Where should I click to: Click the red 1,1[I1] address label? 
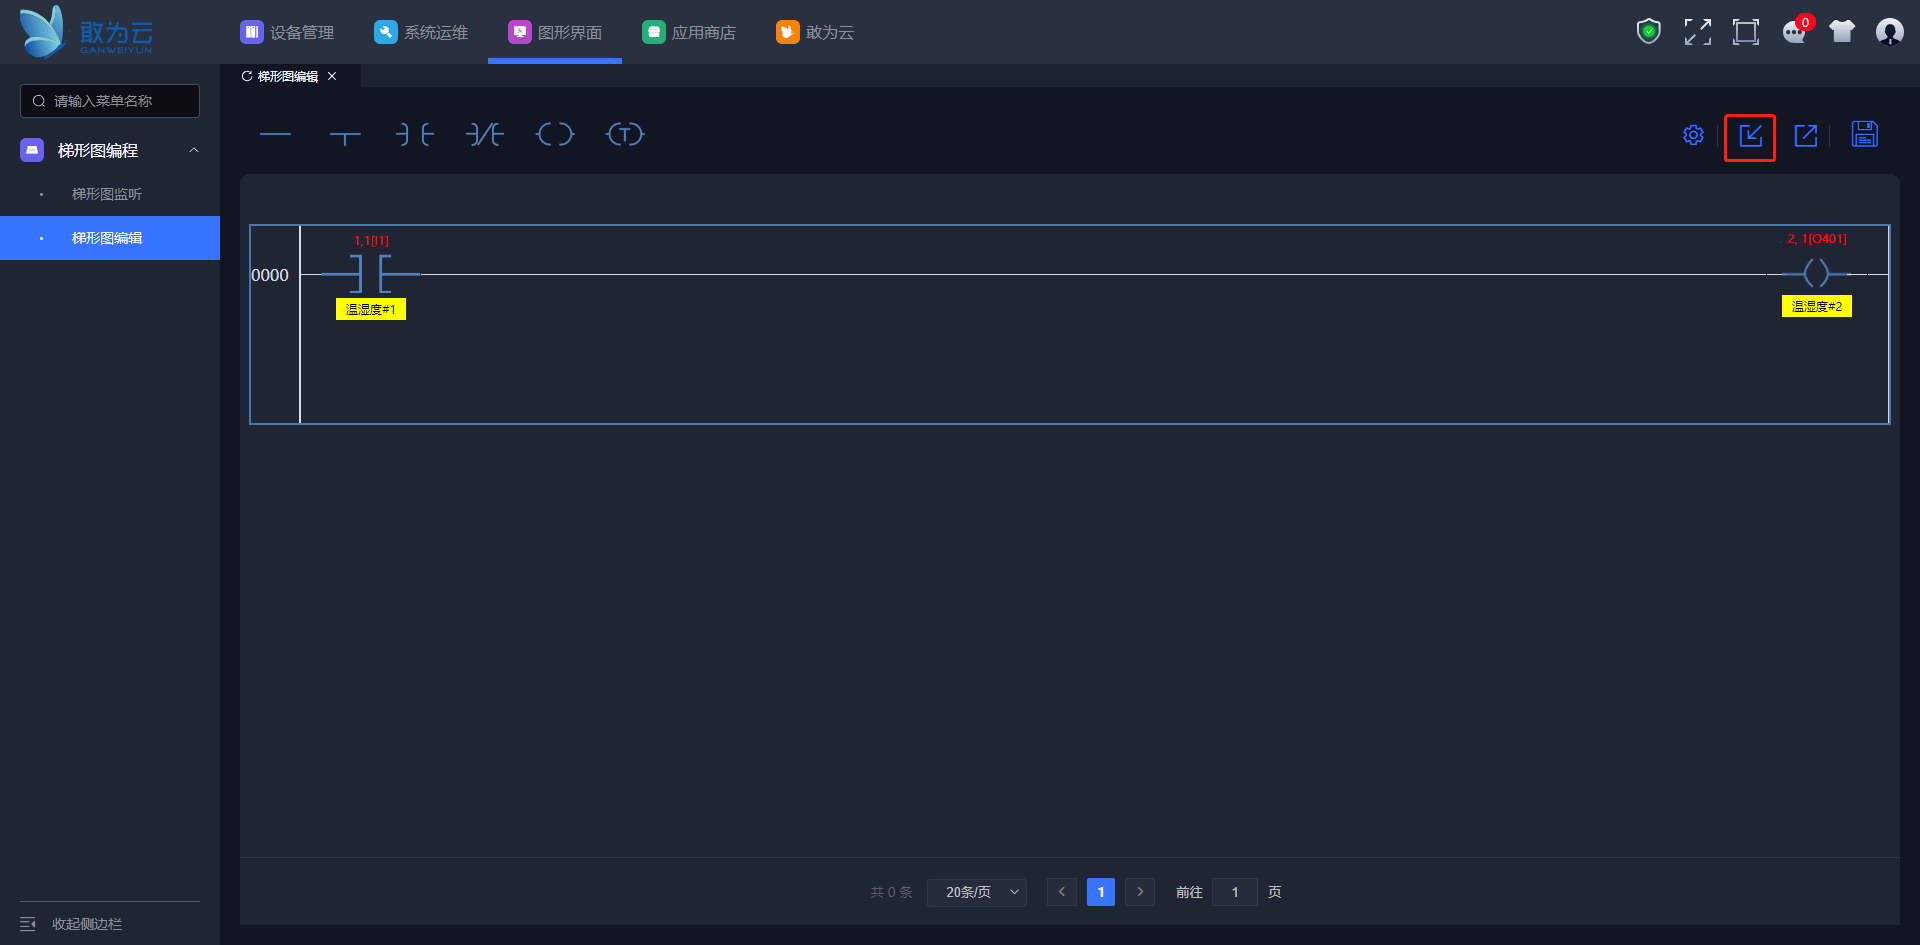(371, 241)
